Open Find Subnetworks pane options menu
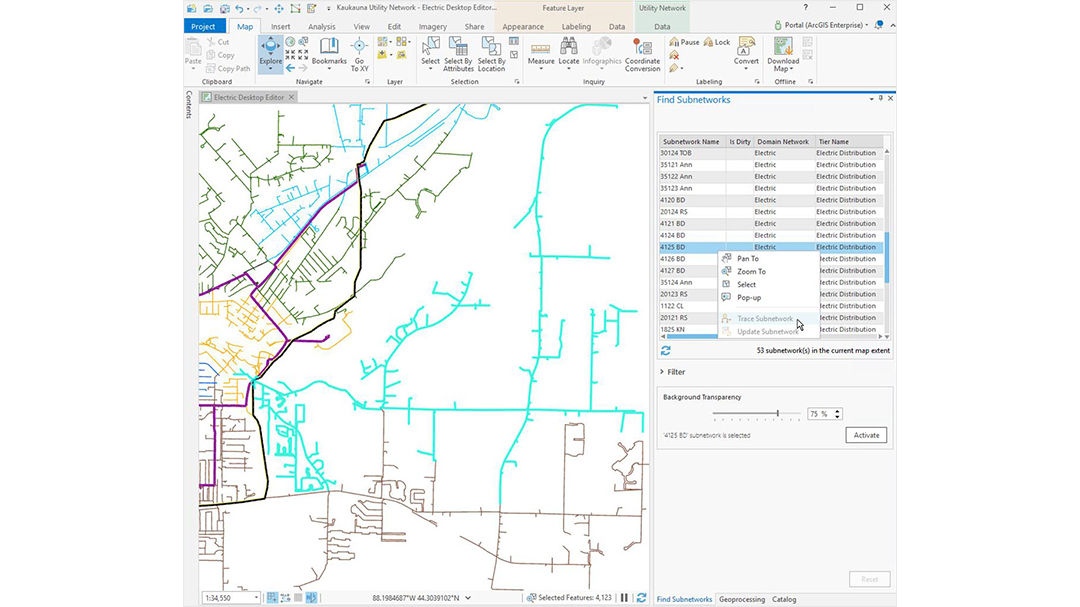This screenshot has width=1080, height=607. pos(871,99)
